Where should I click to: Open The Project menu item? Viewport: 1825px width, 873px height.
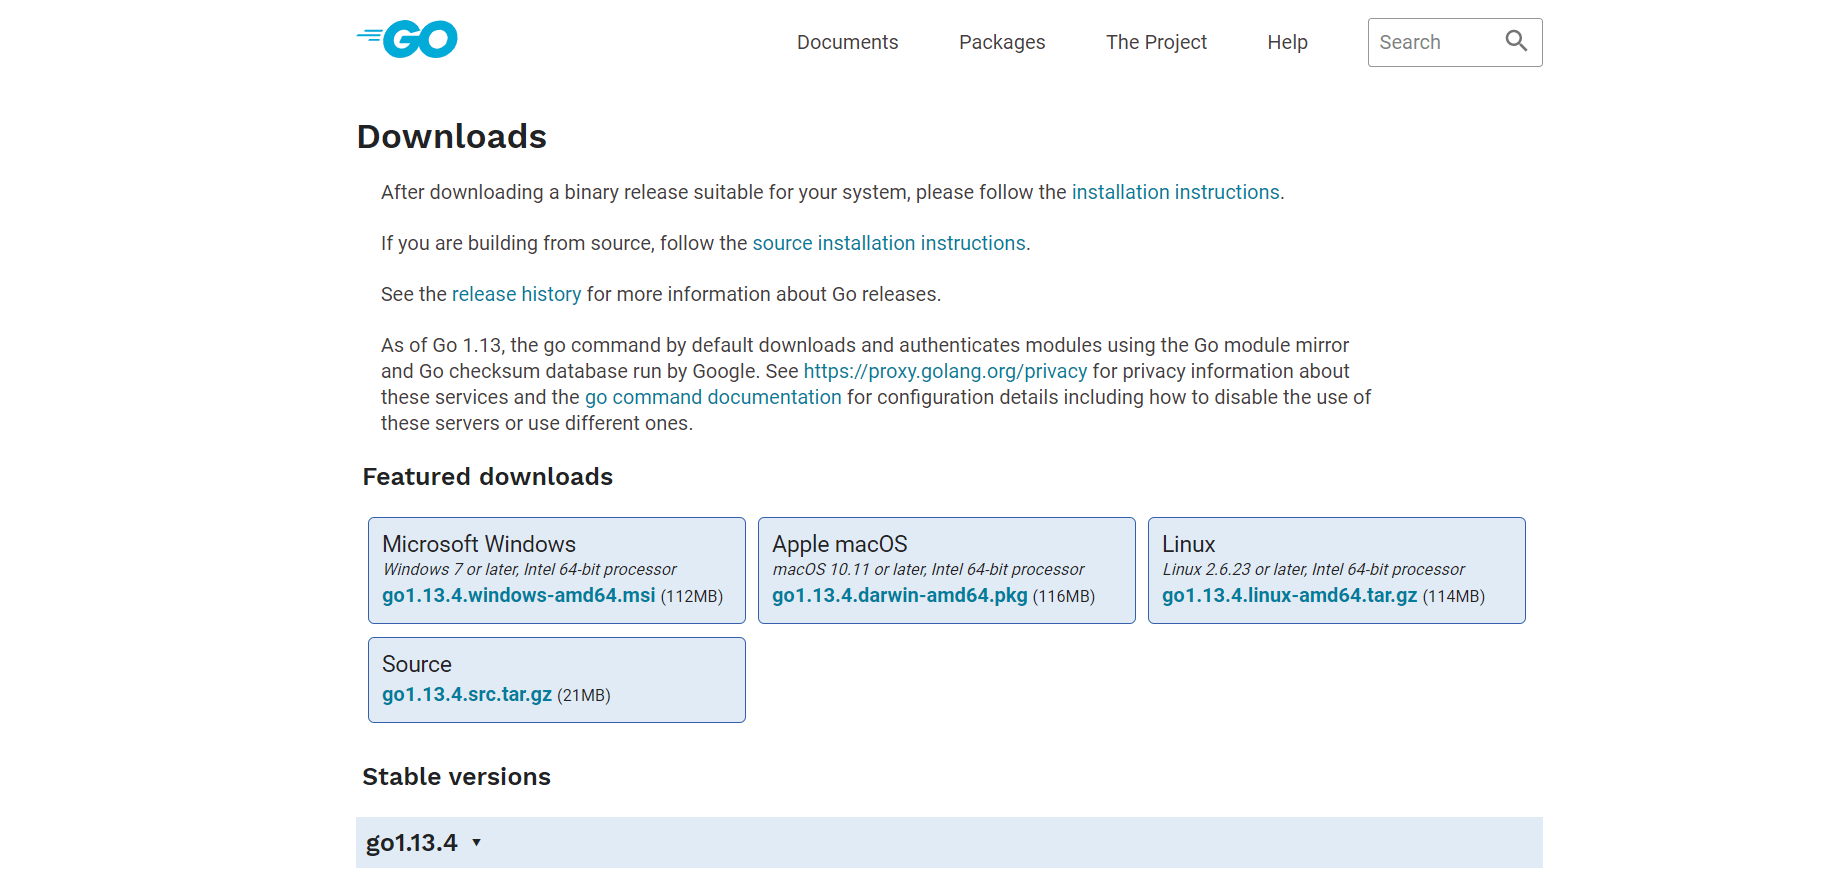click(1156, 42)
